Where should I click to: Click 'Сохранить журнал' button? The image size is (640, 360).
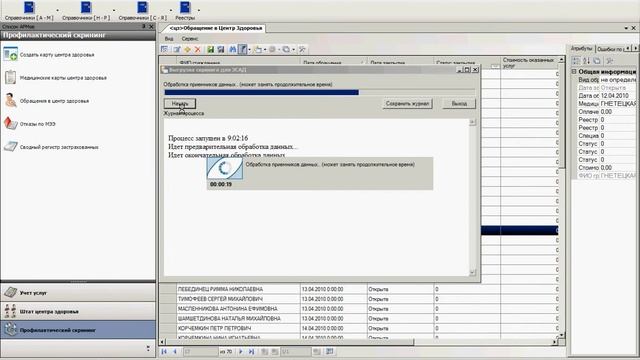click(407, 104)
